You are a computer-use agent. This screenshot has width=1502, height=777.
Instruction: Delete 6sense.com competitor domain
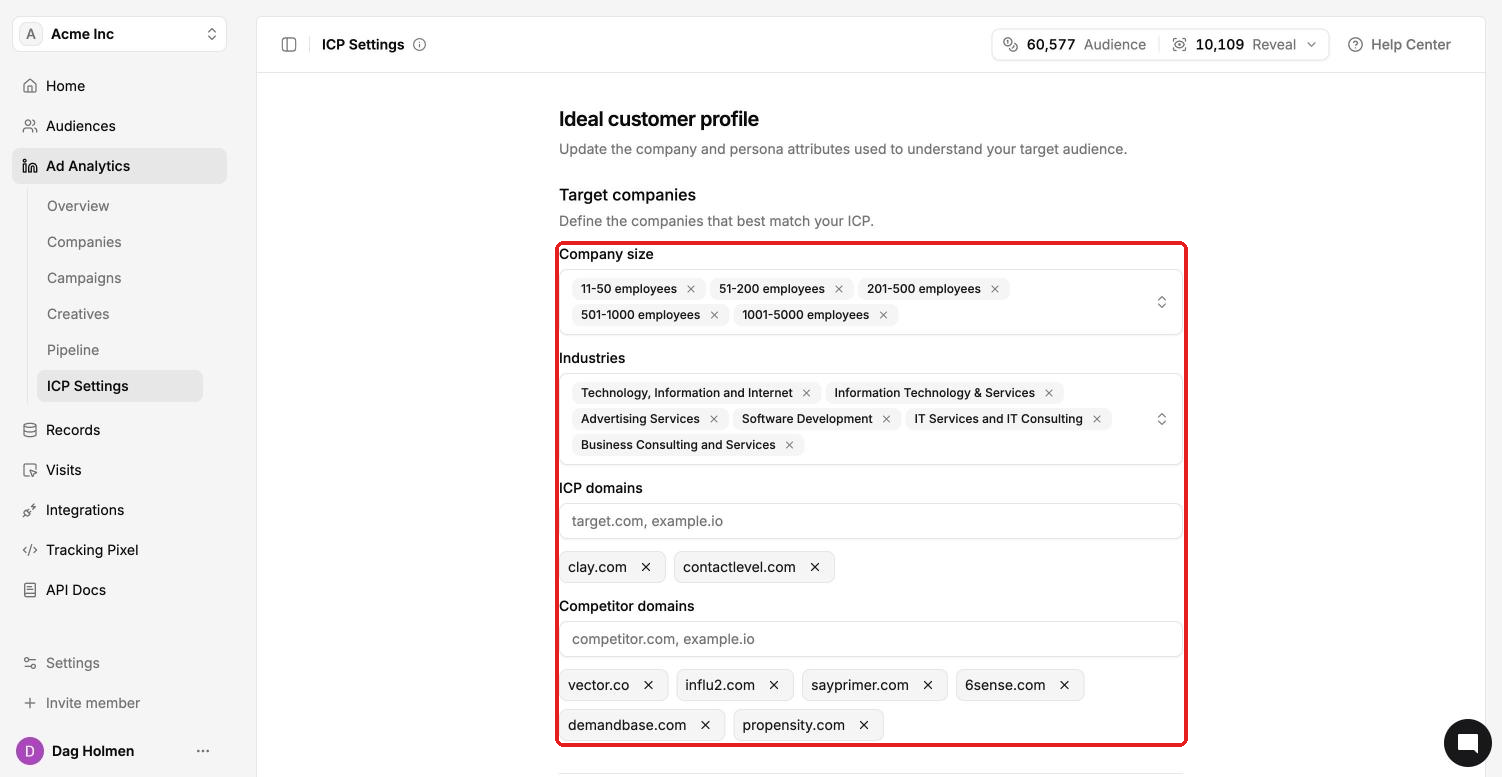click(x=1065, y=685)
